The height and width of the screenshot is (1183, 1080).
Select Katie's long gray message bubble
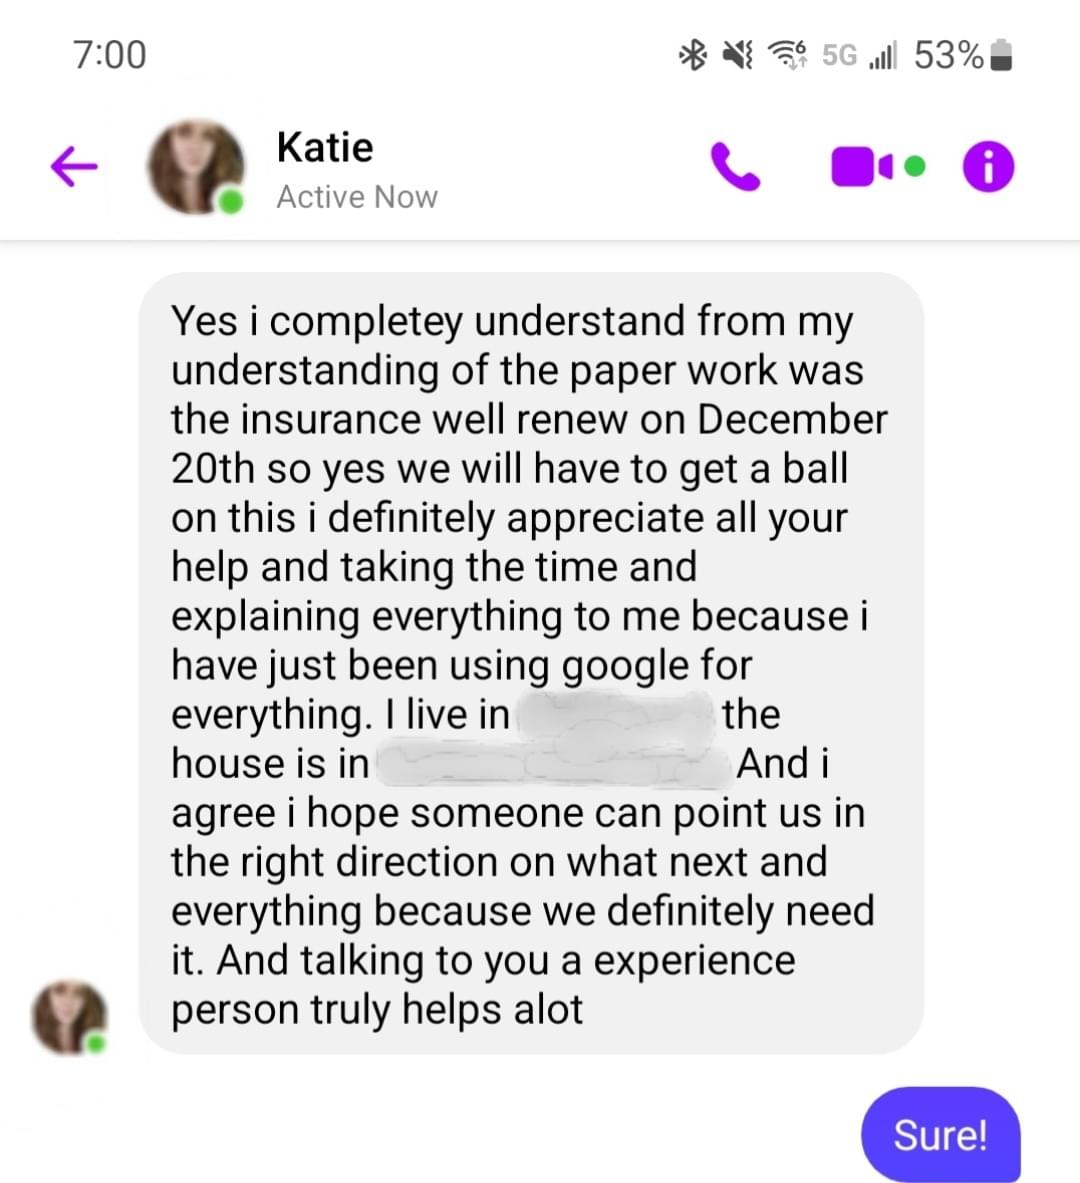tap(531, 663)
